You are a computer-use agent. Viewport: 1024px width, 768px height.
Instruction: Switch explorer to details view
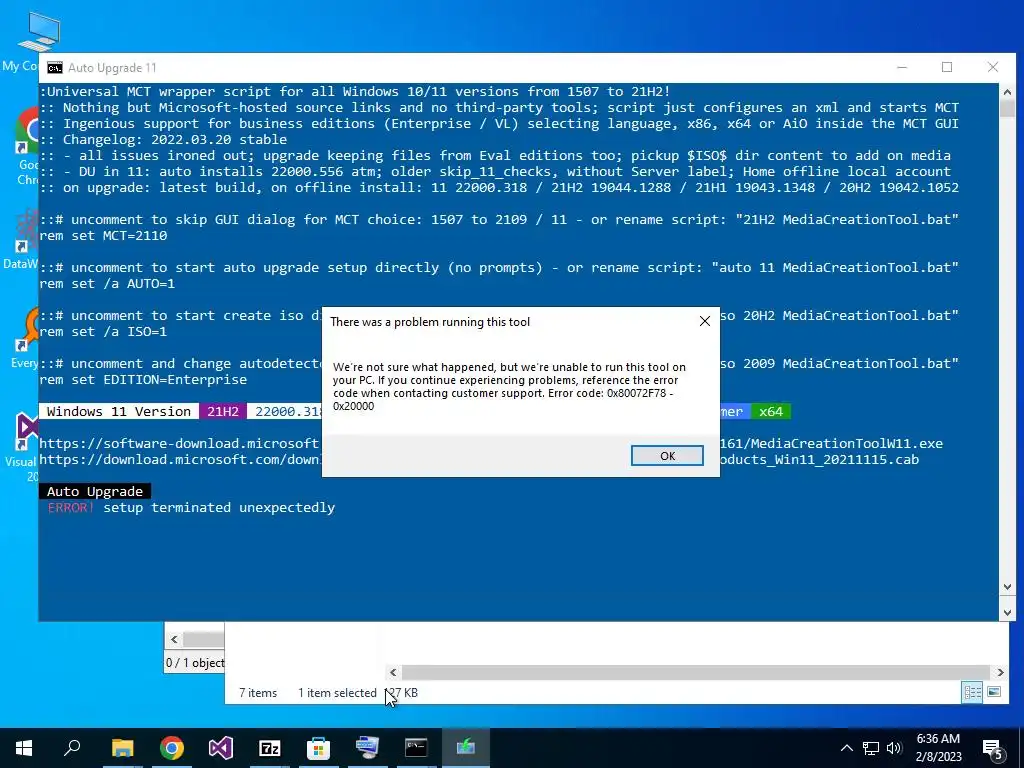point(972,692)
